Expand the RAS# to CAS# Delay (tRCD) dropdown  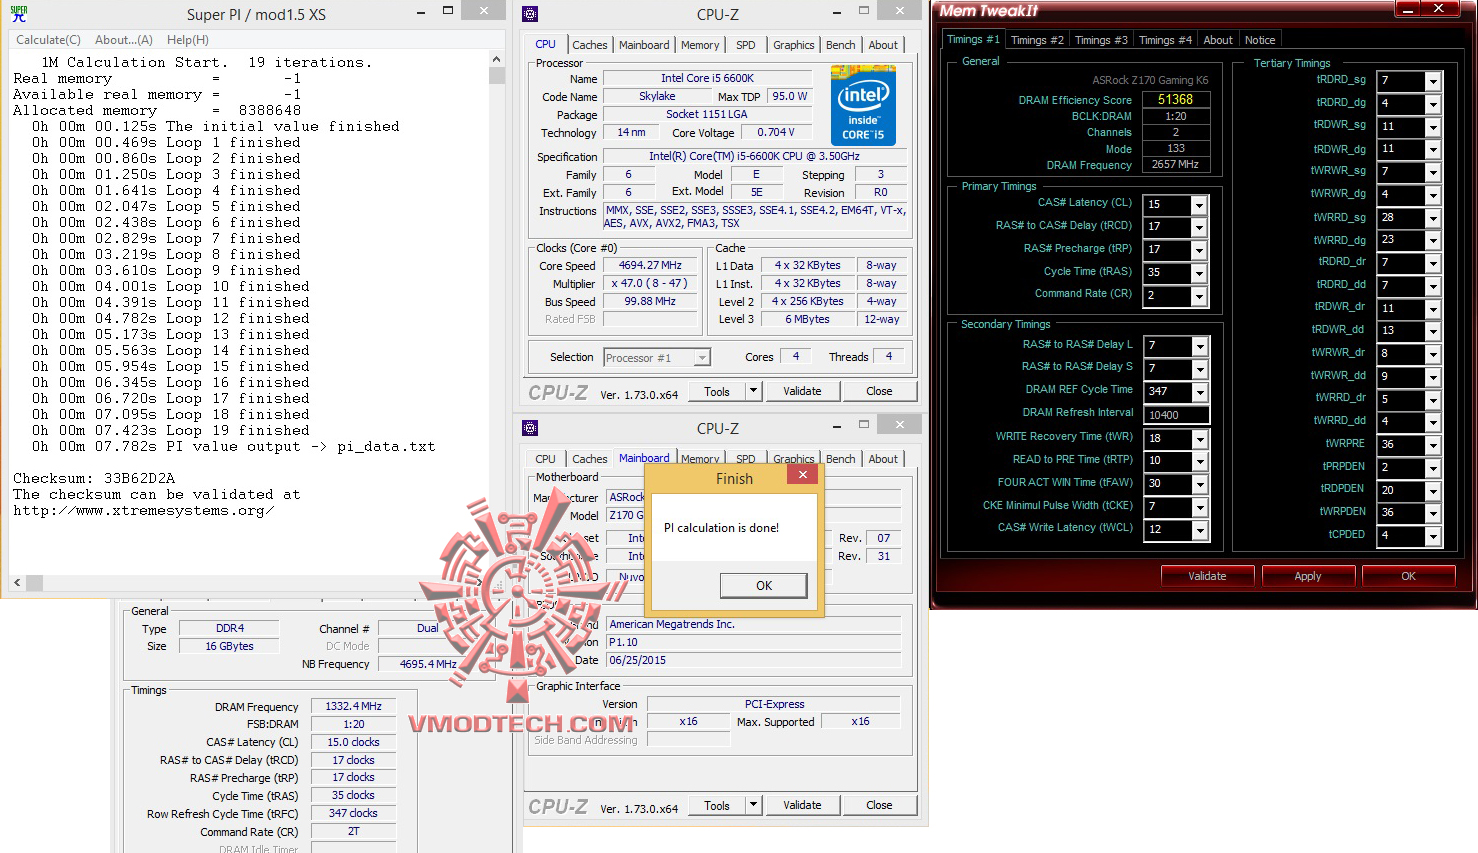(x=1199, y=228)
